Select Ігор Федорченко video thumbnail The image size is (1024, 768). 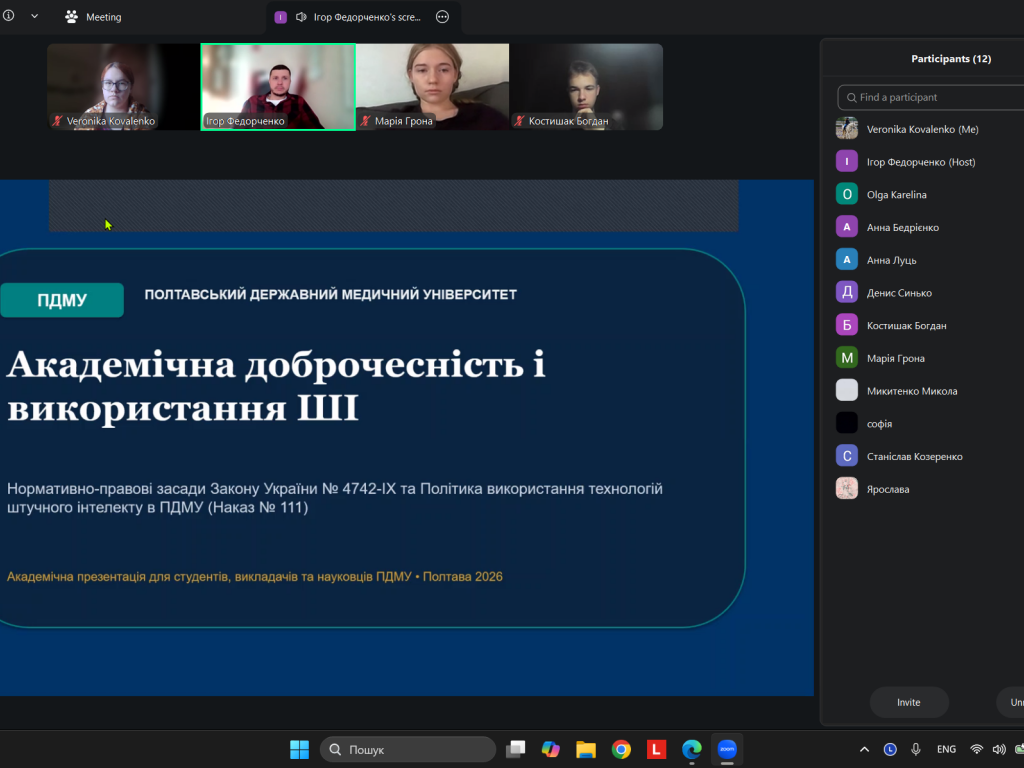(x=278, y=87)
